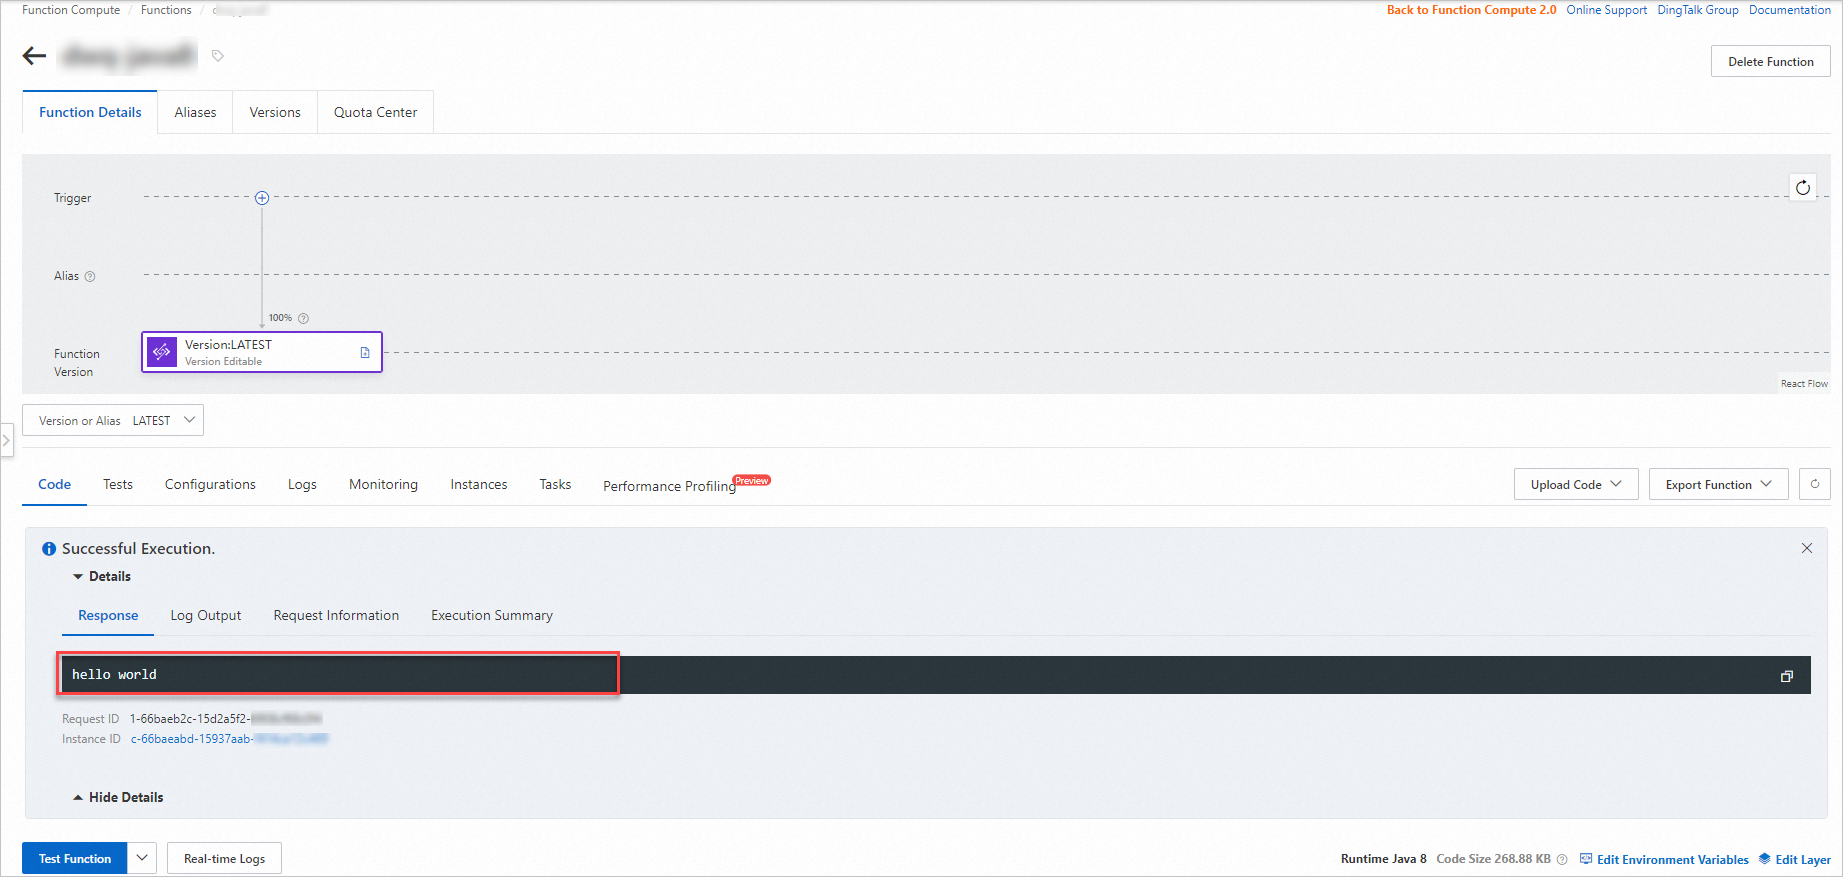The width and height of the screenshot is (1843, 877).
Task: Open the document icon on the Version:LATEST node
Action: coord(365,352)
